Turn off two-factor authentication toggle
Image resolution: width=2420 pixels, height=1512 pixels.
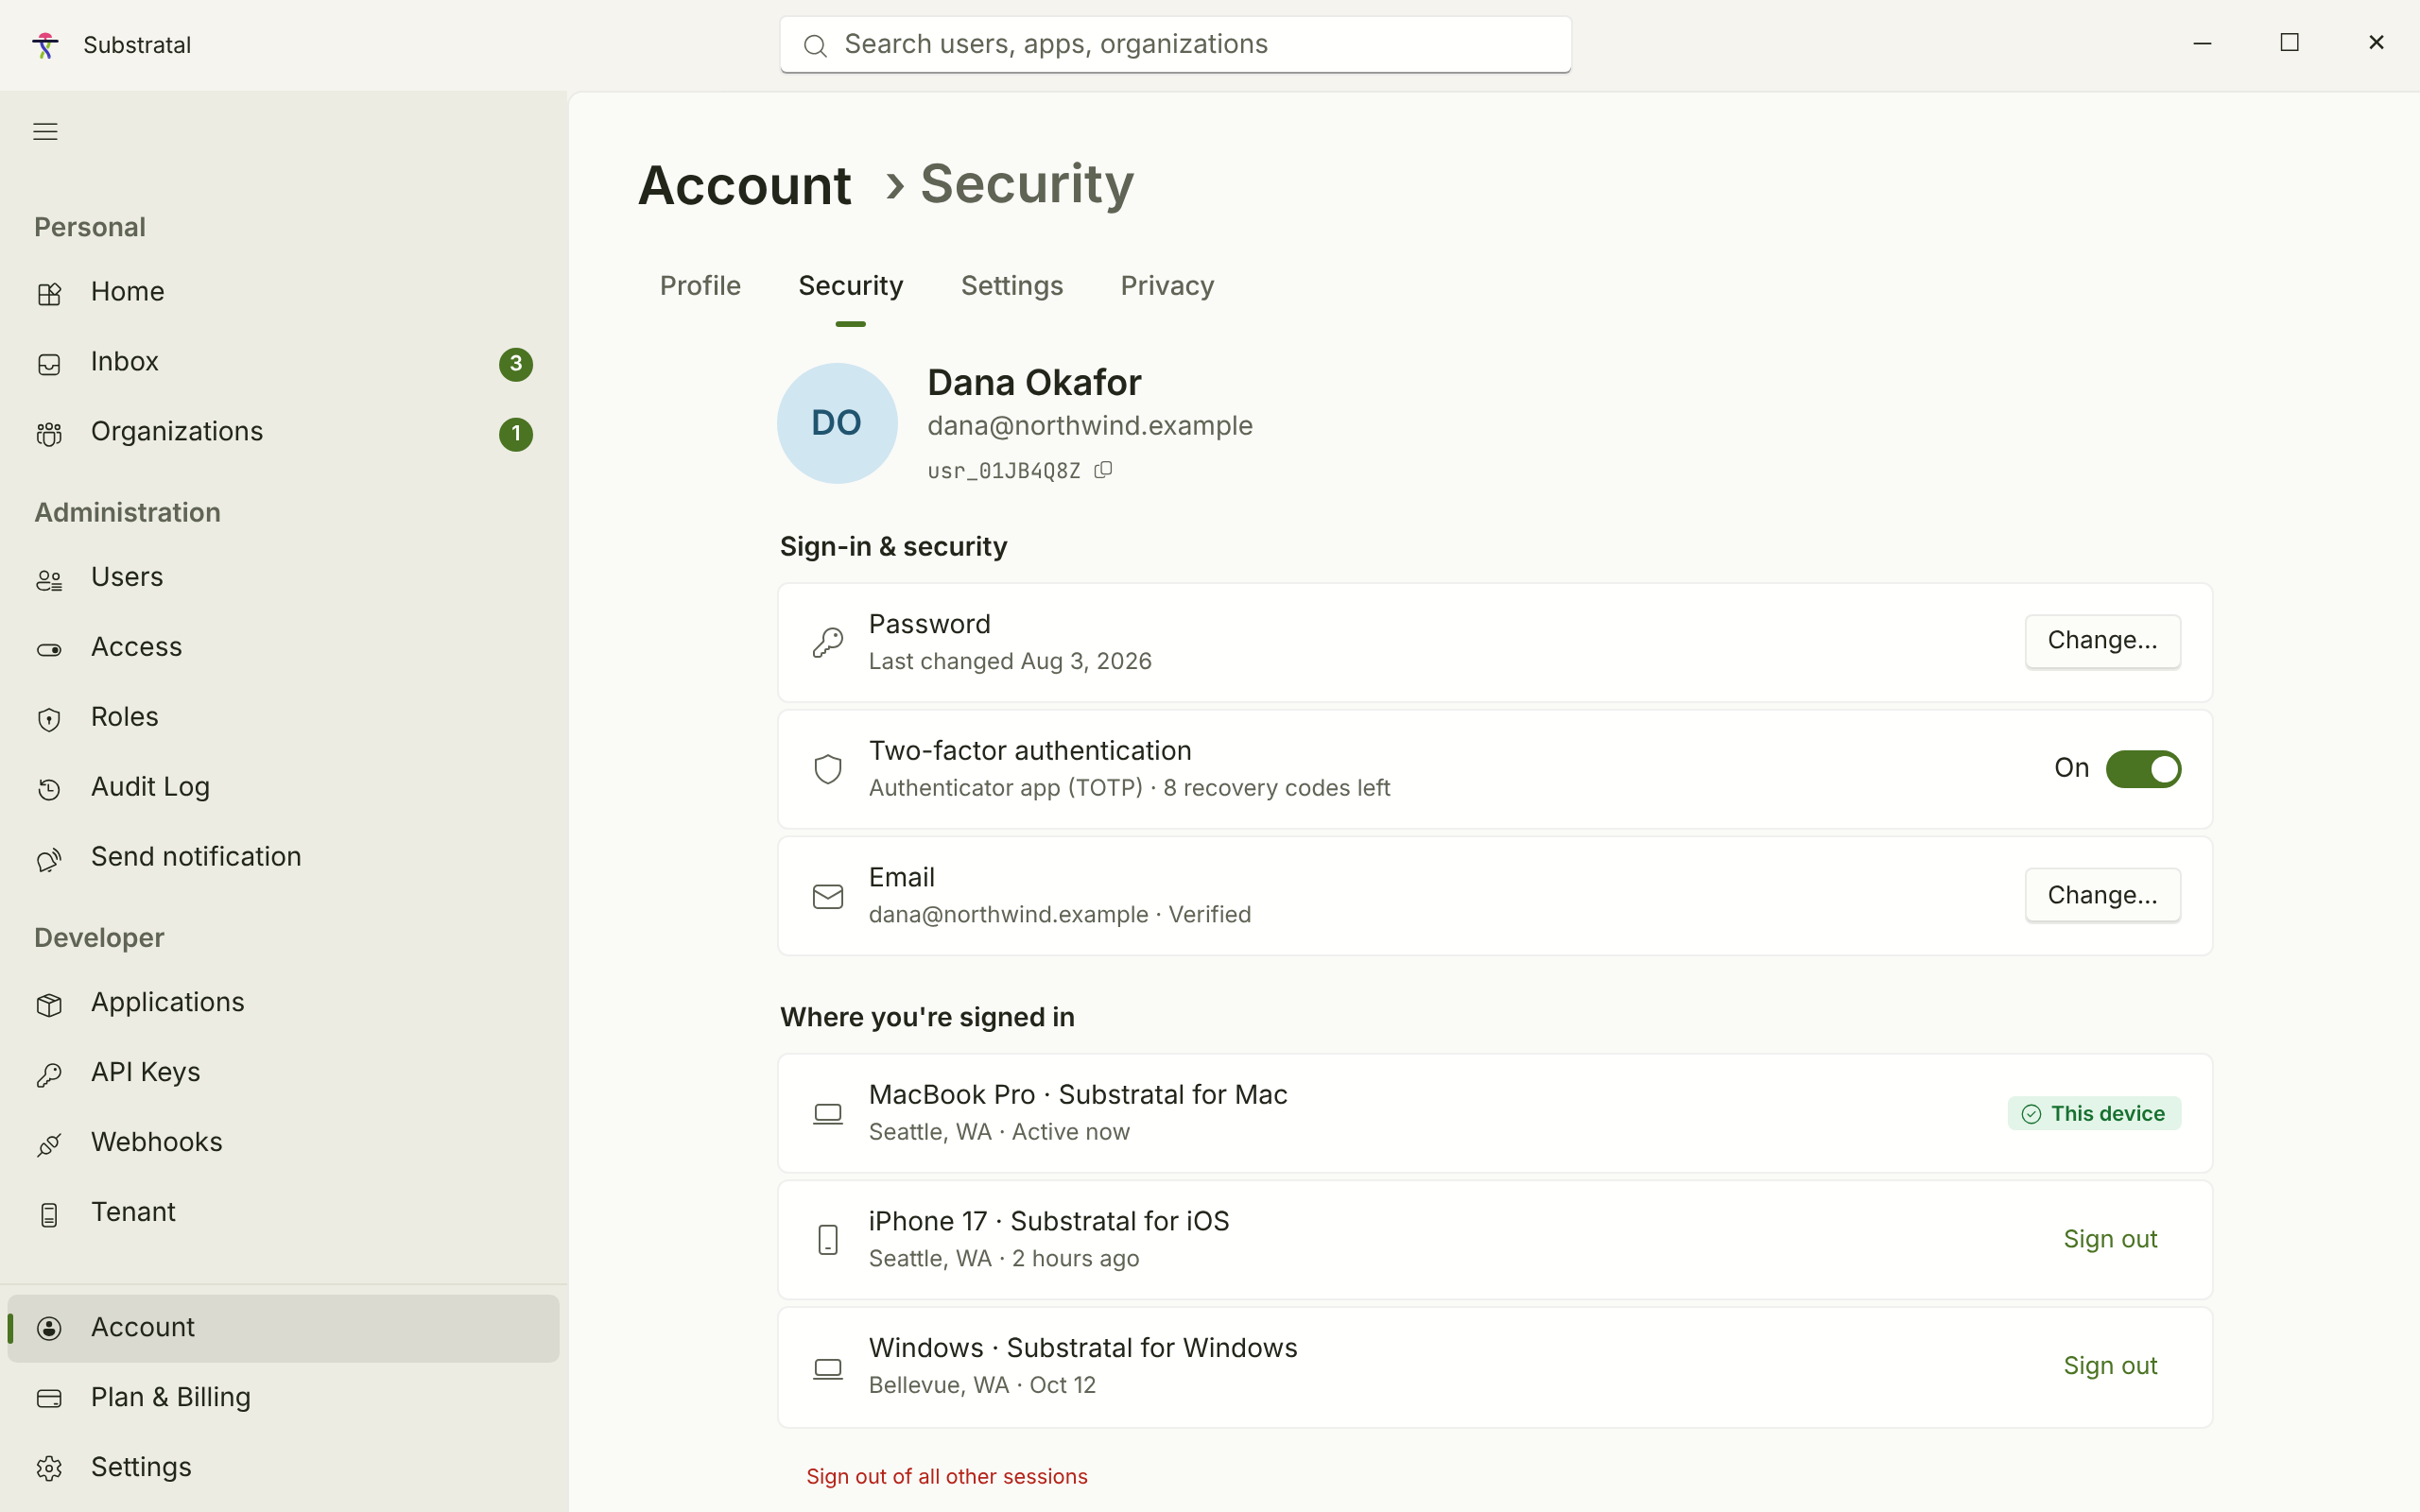(x=2143, y=769)
